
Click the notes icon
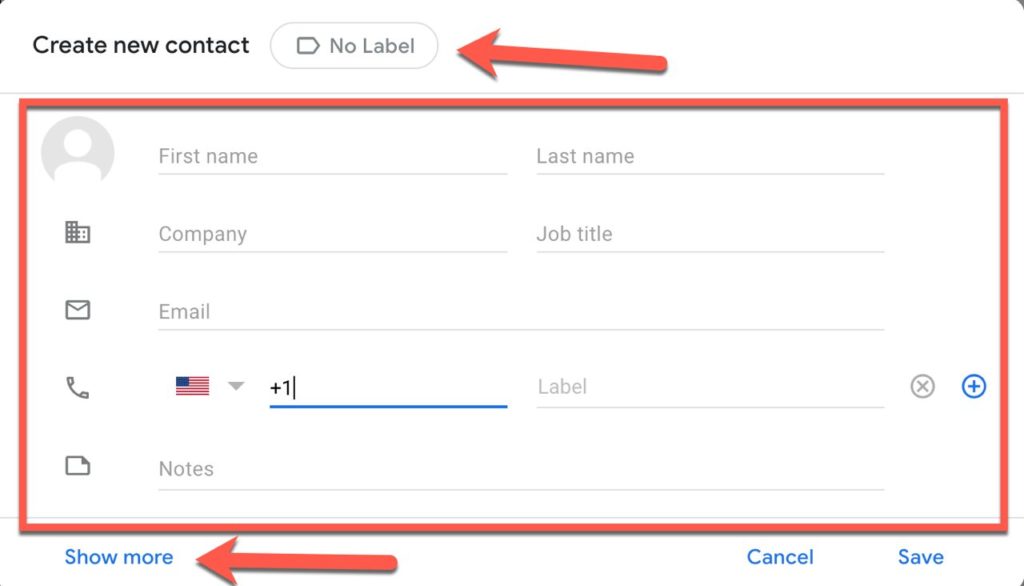[x=77, y=466]
